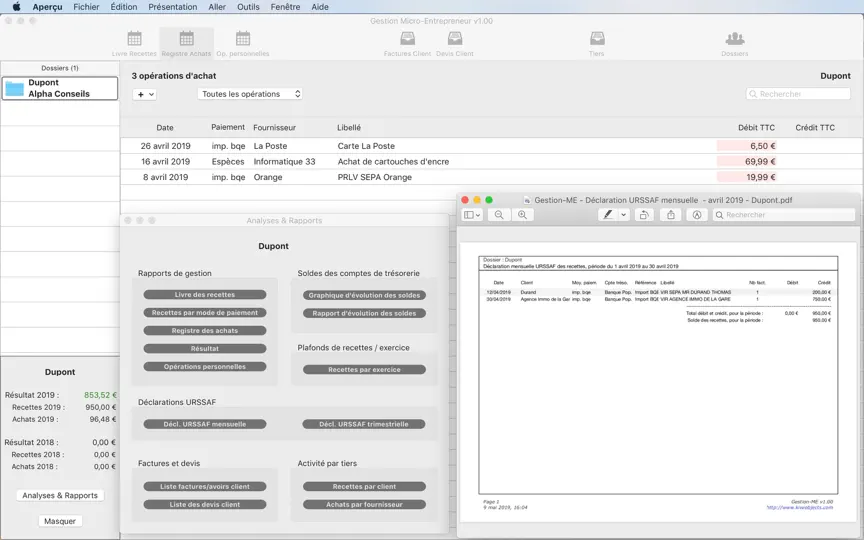Click the Analyses & Rapports sidebar button
This screenshot has width=864, height=540.
pos(60,495)
